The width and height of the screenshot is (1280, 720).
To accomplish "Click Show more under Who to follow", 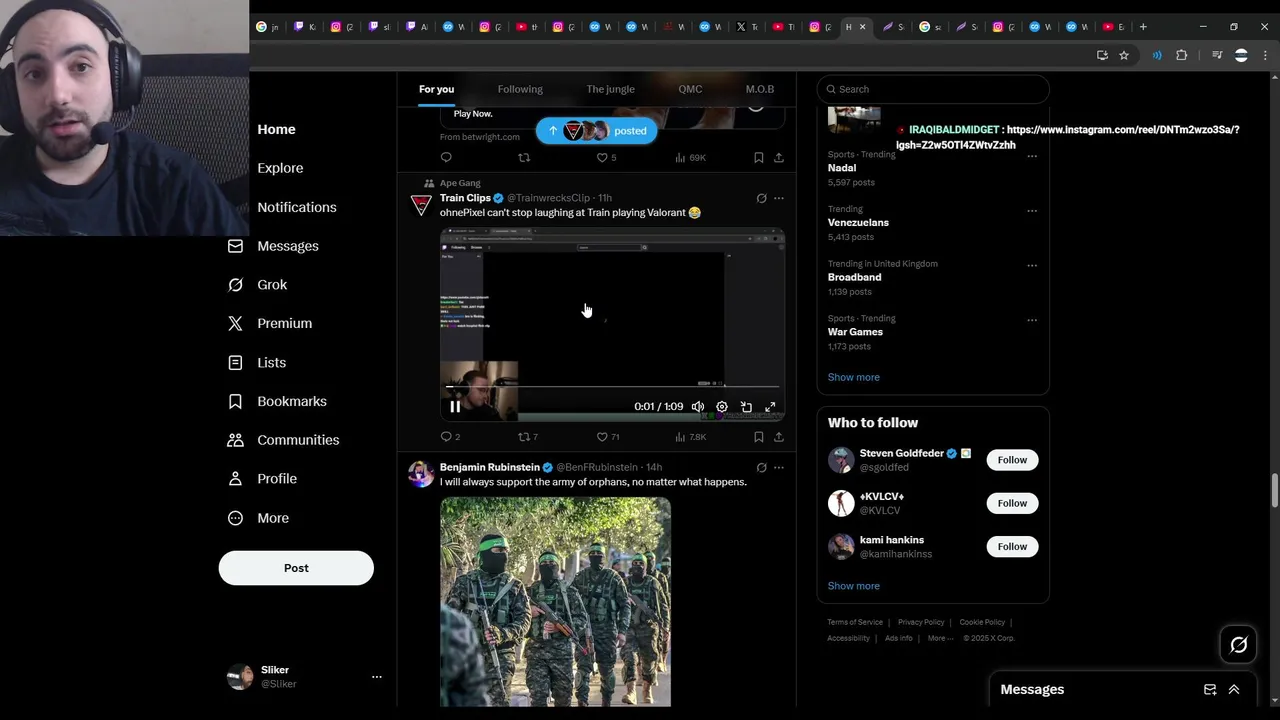I will click(x=854, y=586).
